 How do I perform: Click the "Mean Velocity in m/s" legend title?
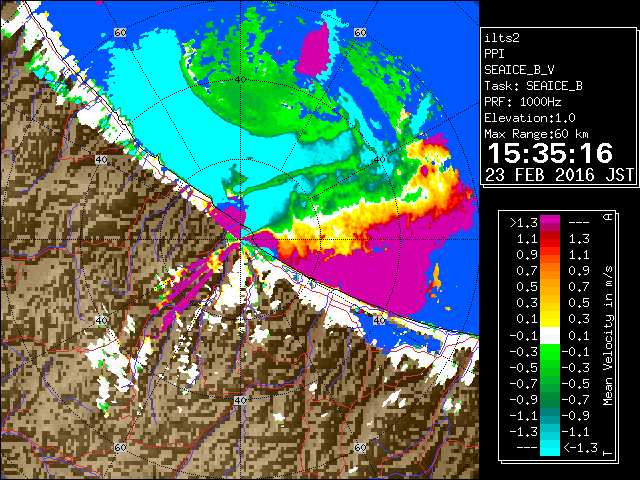click(x=608, y=336)
